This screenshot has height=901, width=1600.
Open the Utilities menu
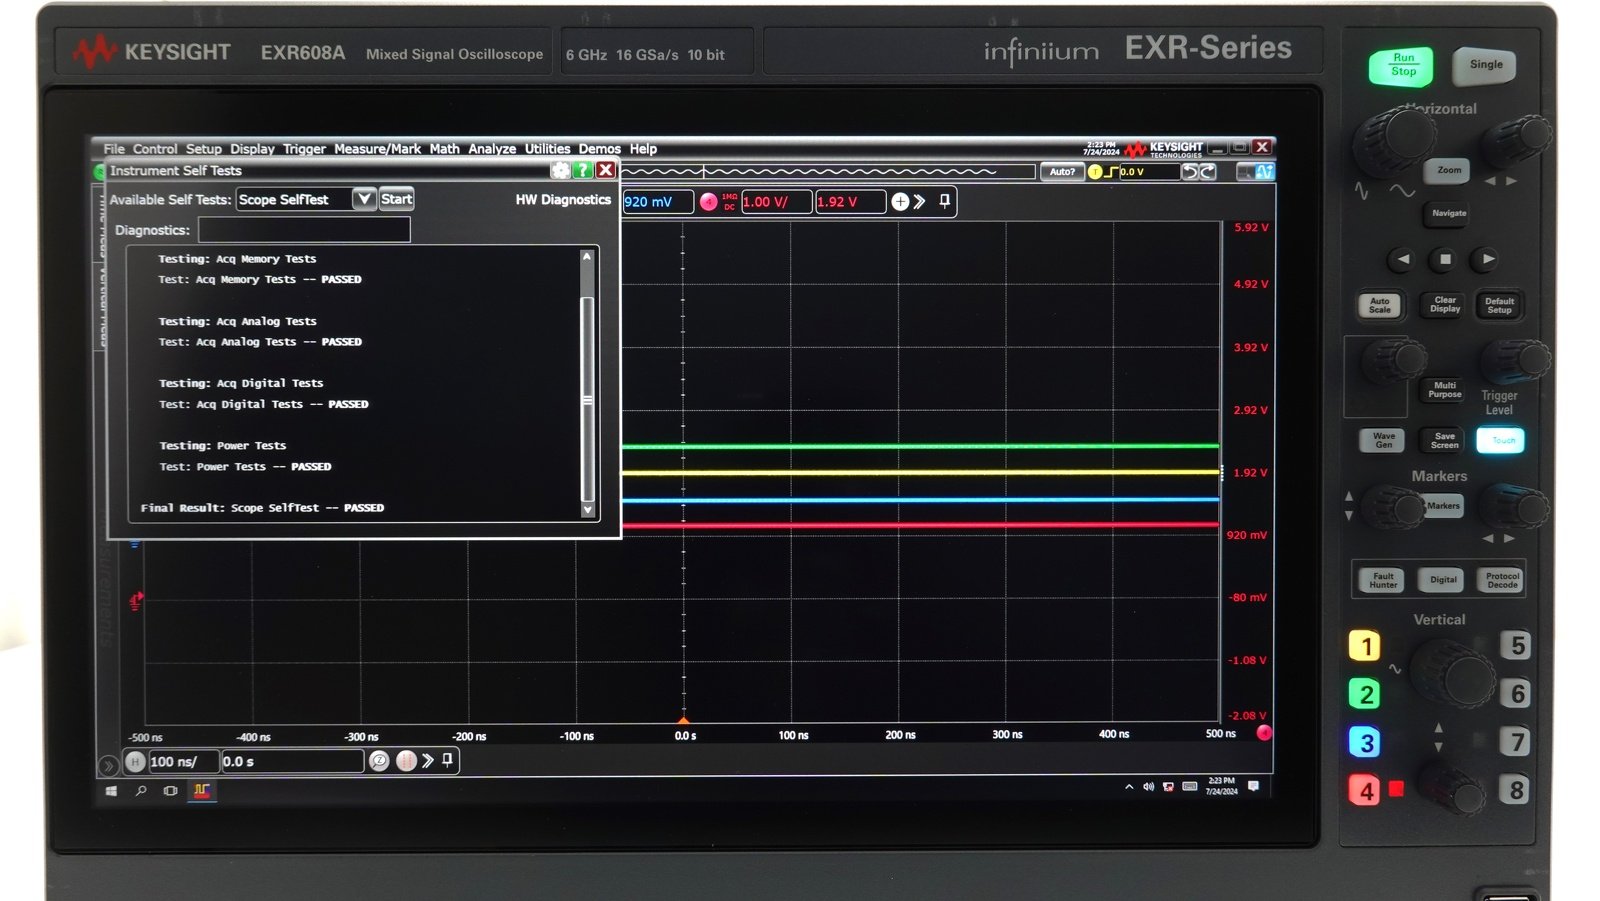point(547,149)
